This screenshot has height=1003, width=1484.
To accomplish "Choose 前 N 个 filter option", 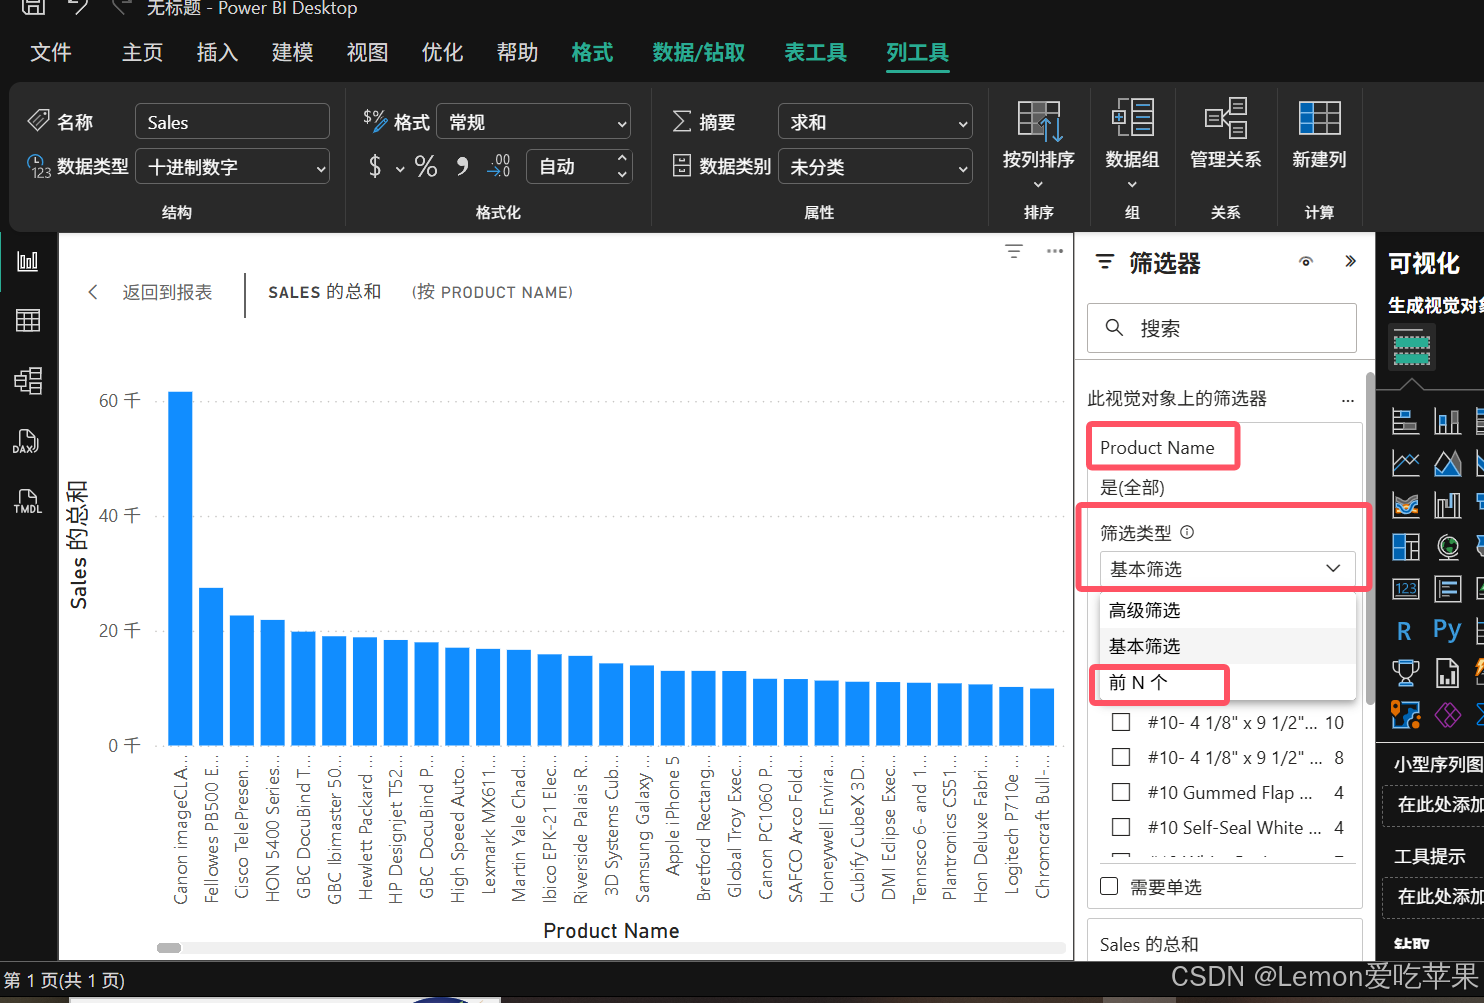I will [x=1227, y=682].
